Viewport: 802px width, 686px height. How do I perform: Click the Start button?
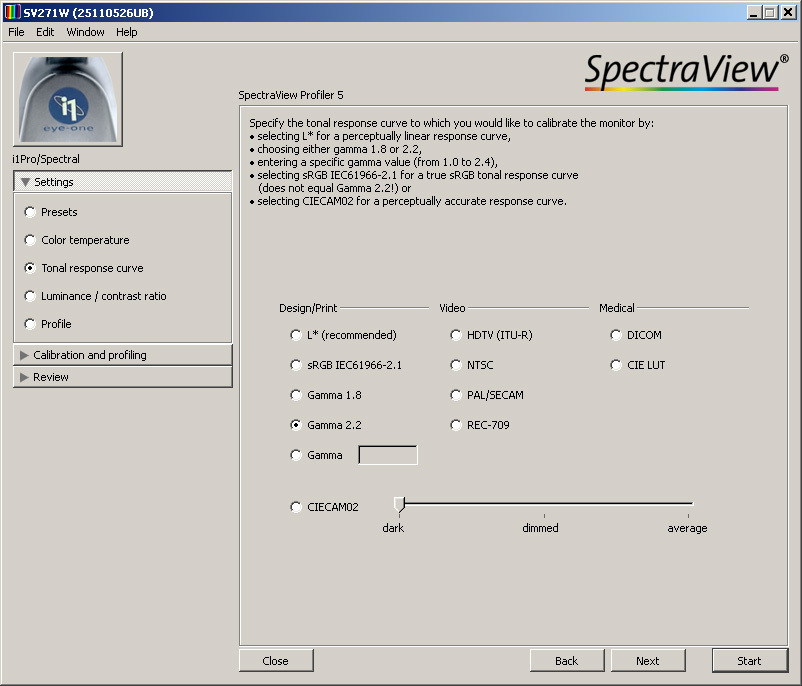749,661
